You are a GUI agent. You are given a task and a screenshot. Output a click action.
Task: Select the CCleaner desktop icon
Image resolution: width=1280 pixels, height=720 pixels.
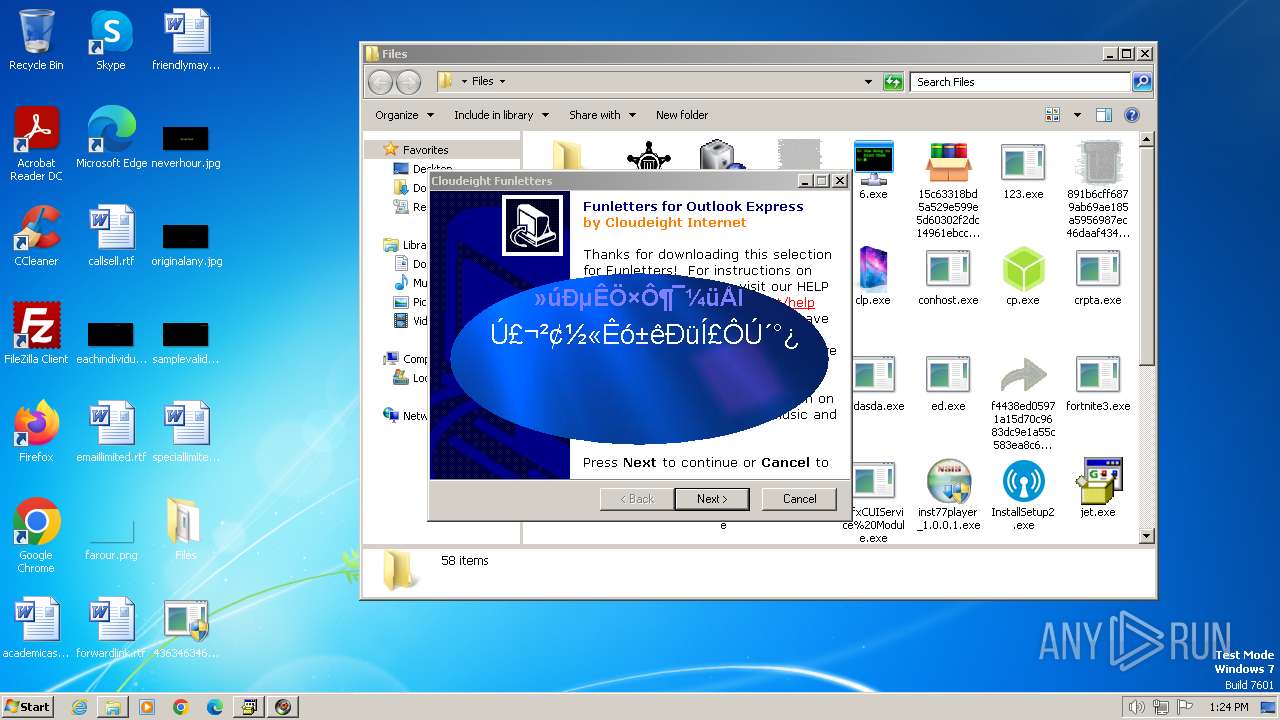(36, 236)
